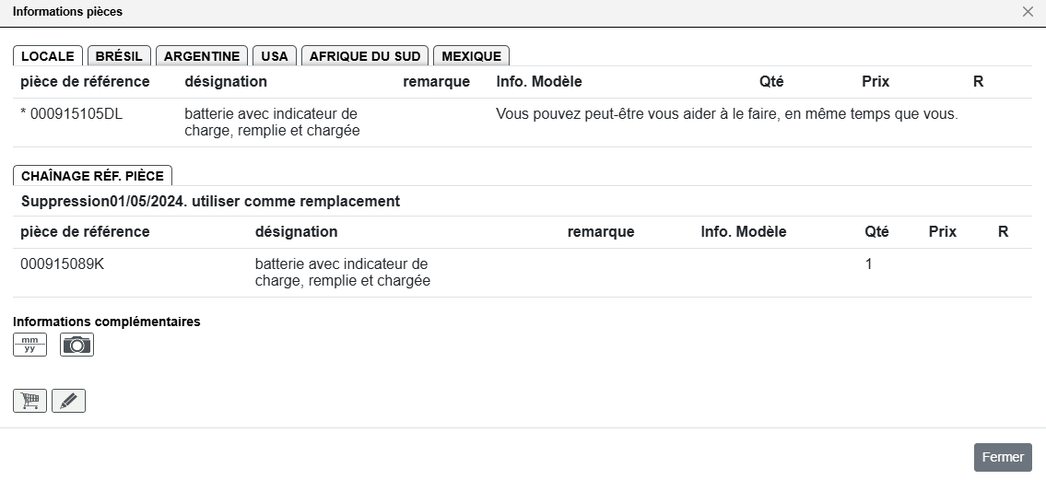The width and height of the screenshot is (1046, 480).
Task: Select the CHAÎNAGE RÉF. PIÈCE tab
Action: [x=93, y=176]
